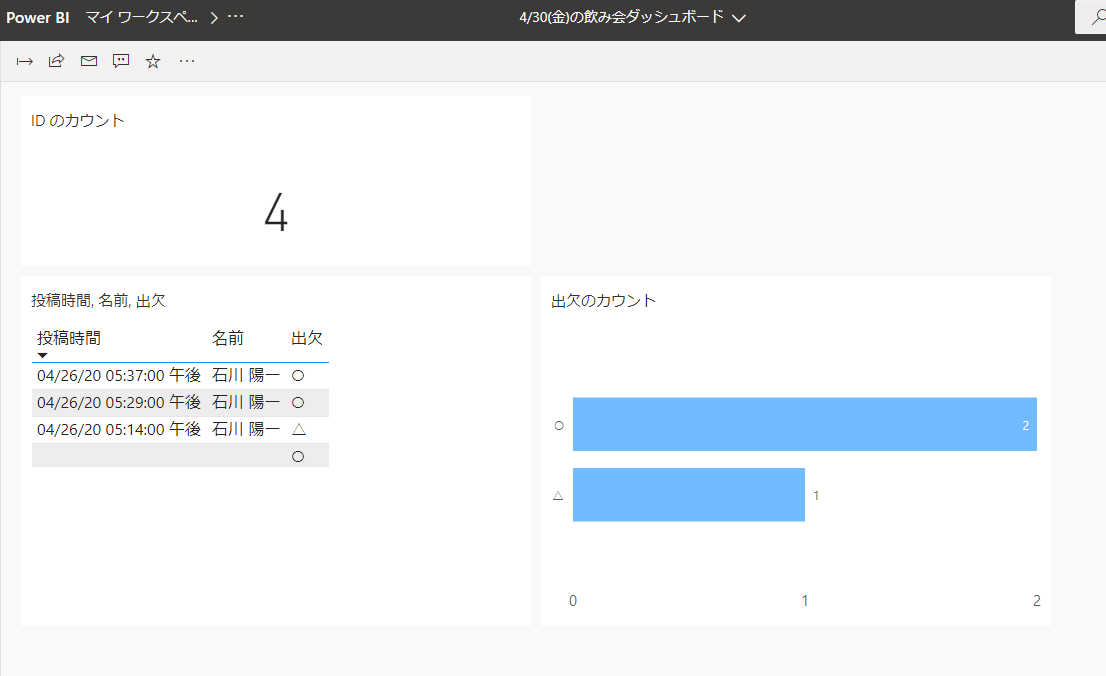This screenshot has height=676, width=1106.
Task: Click axis value 1 at chart bottom
Action: tap(805, 600)
